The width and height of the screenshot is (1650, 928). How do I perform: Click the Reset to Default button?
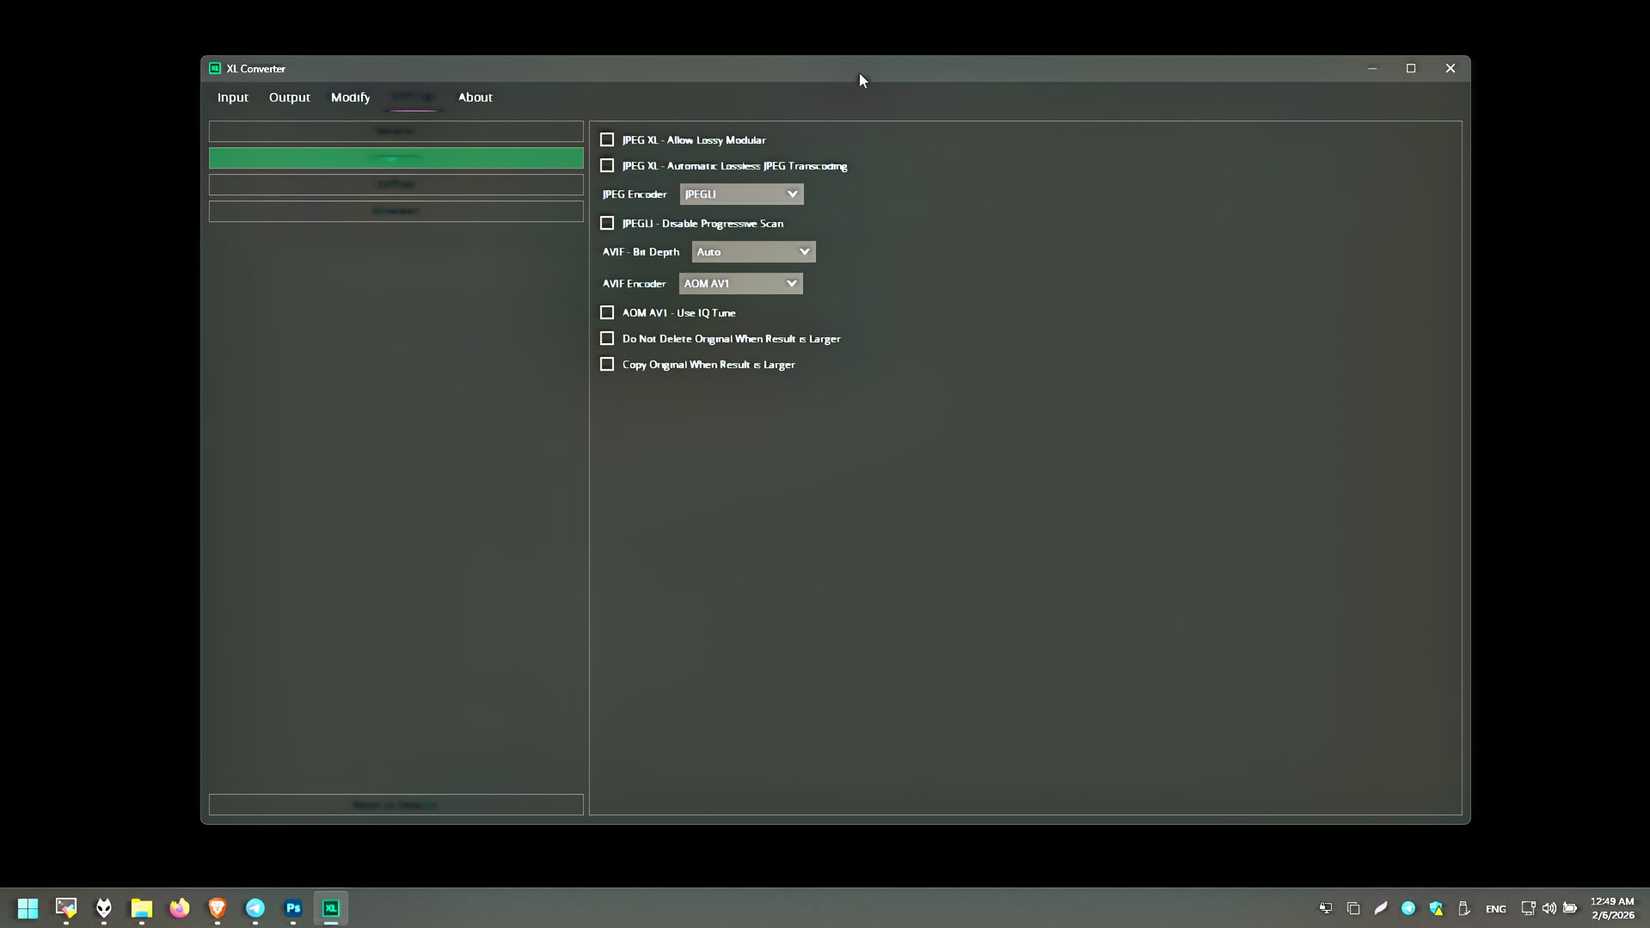tap(395, 804)
